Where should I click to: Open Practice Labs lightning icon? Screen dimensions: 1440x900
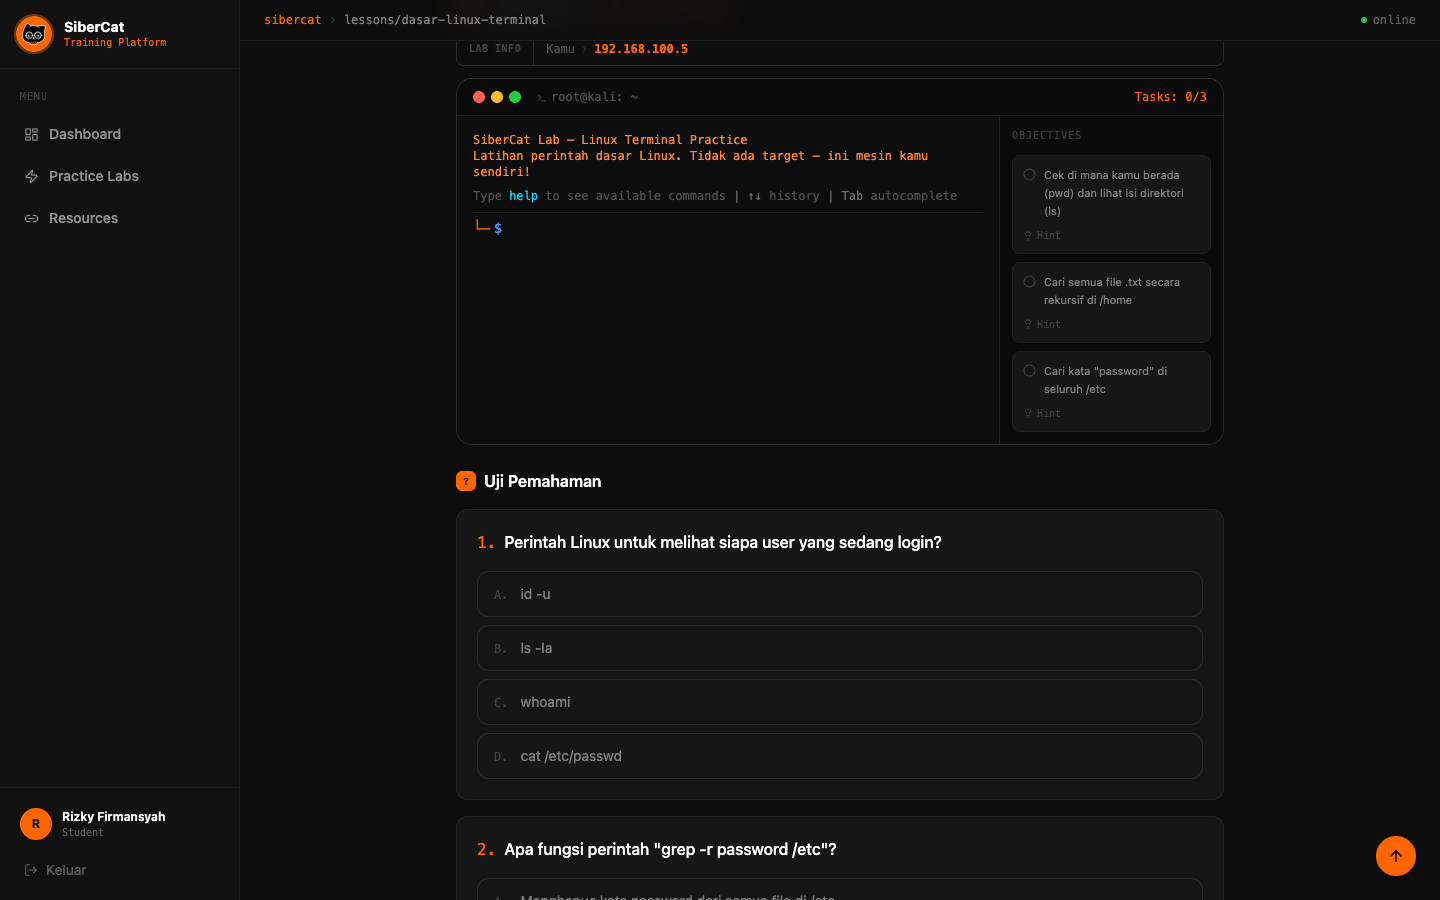coord(31,176)
